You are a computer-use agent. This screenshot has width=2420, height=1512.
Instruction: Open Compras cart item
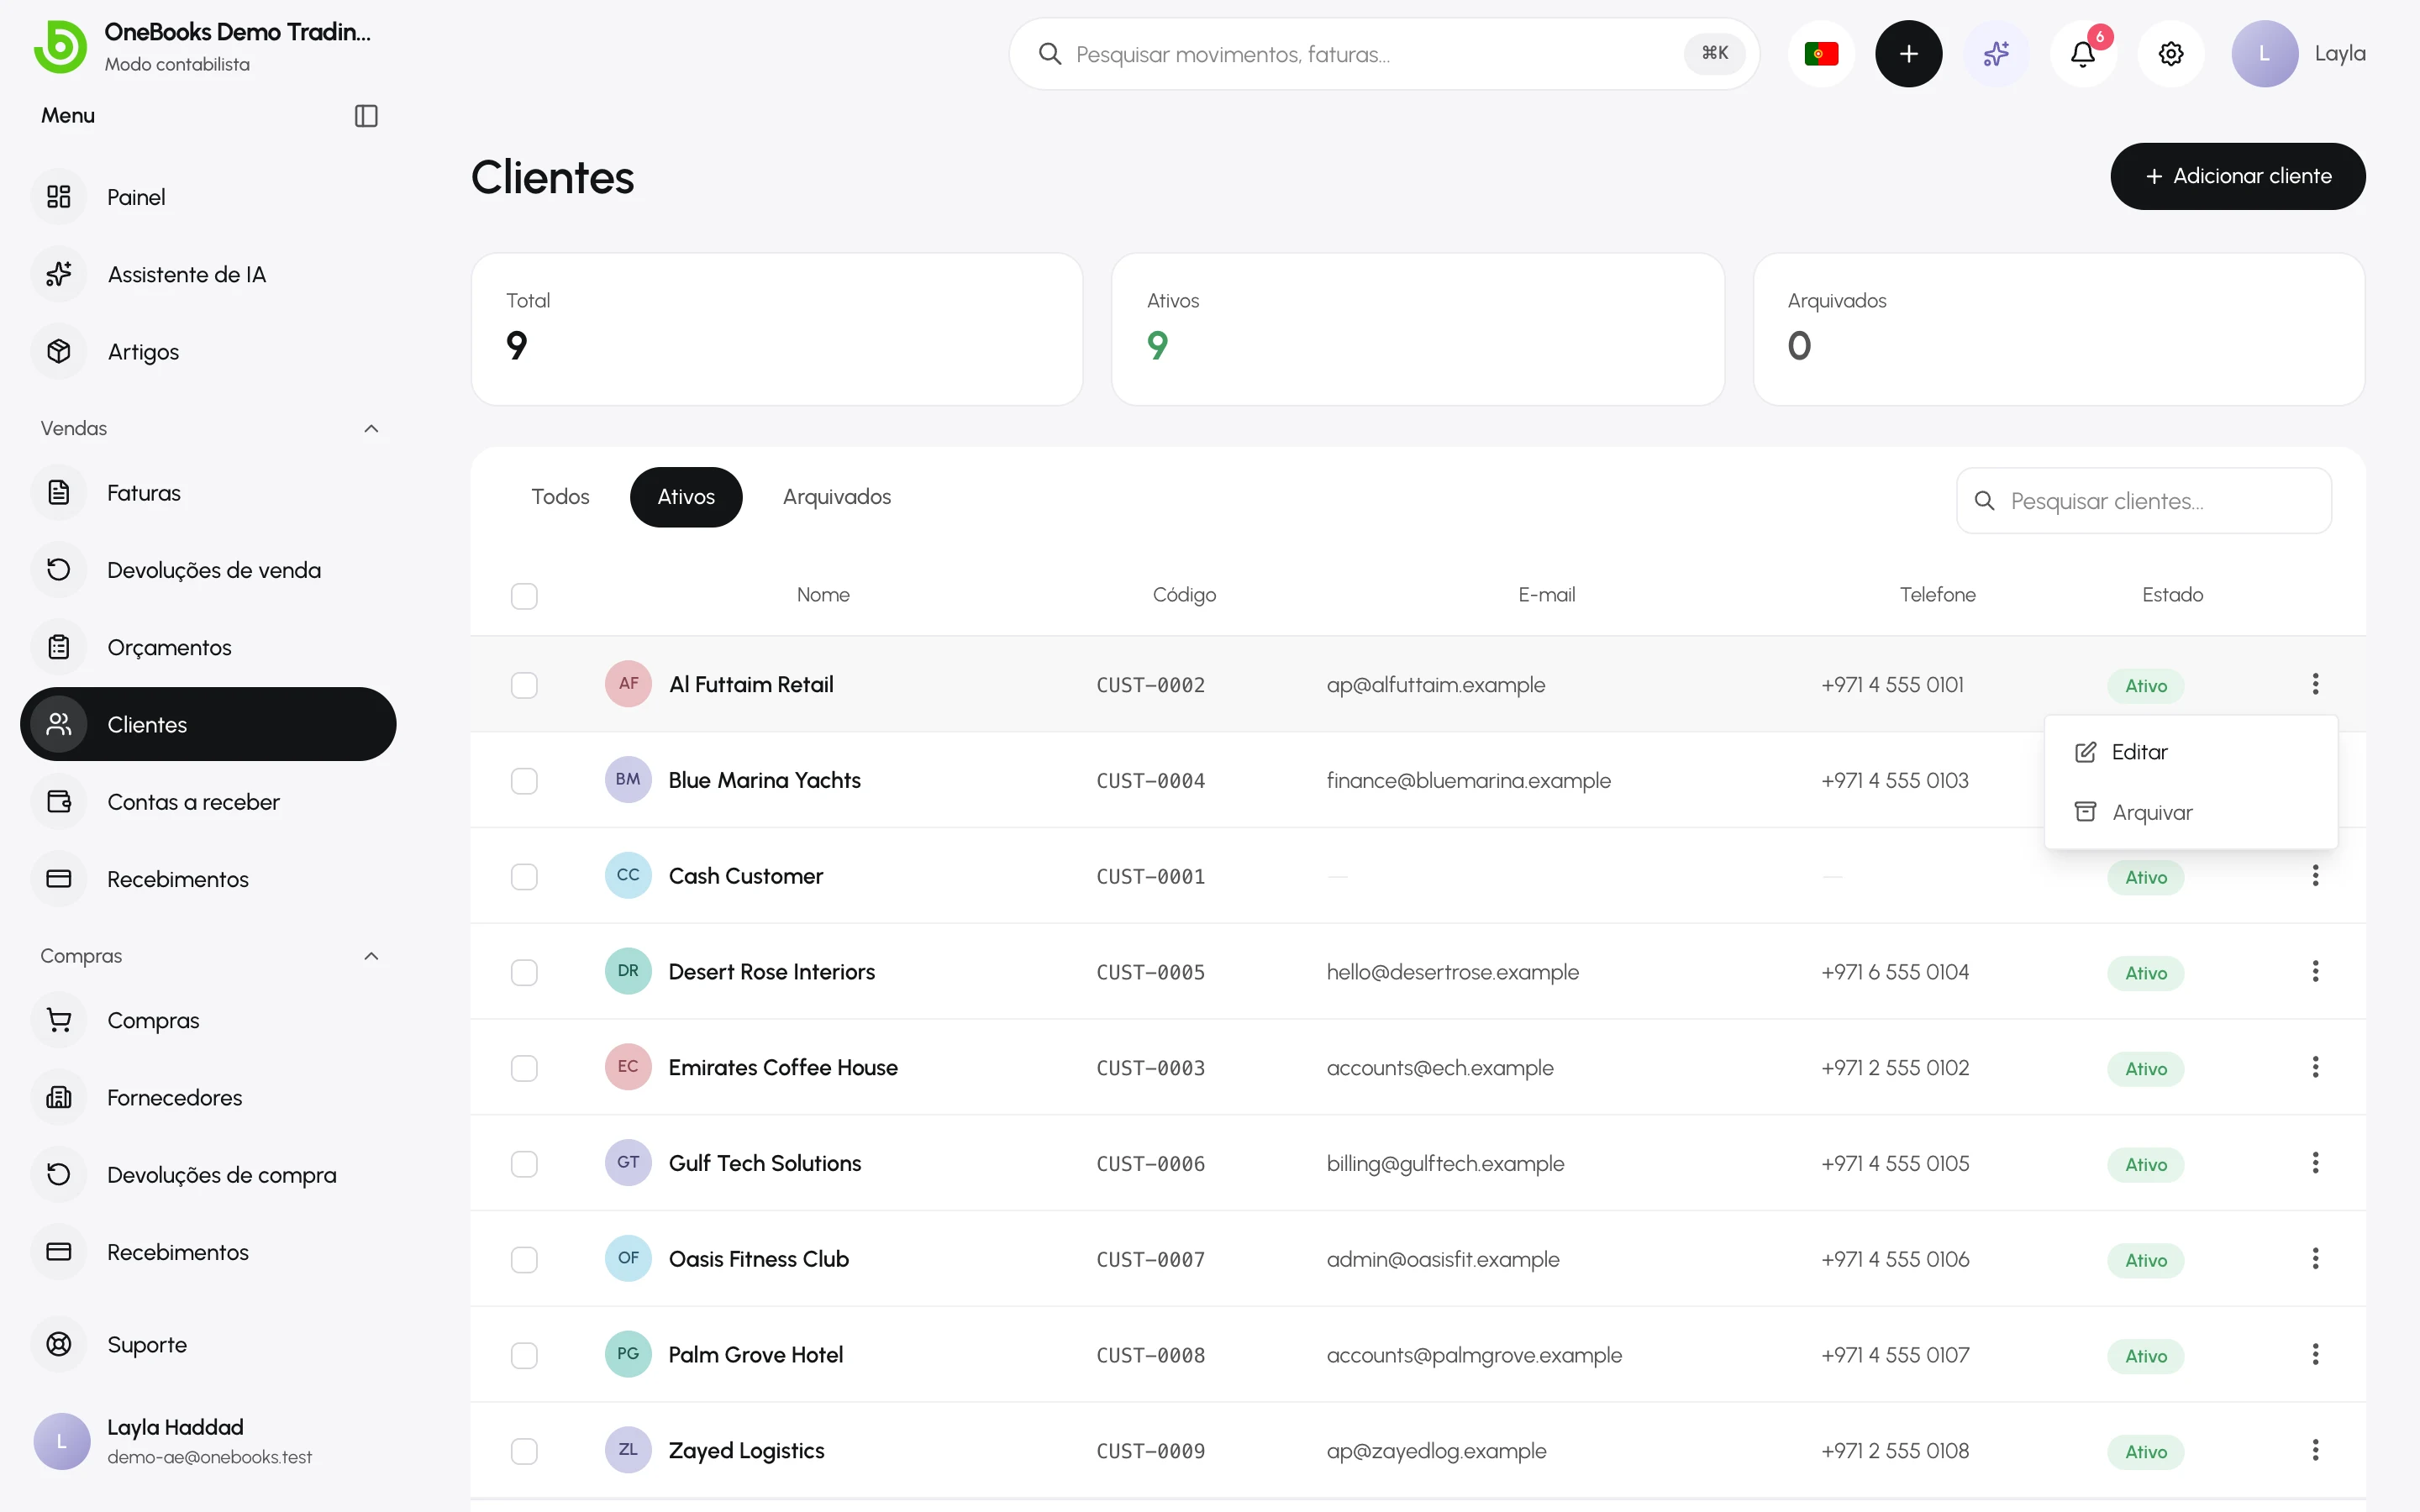(208, 1020)
